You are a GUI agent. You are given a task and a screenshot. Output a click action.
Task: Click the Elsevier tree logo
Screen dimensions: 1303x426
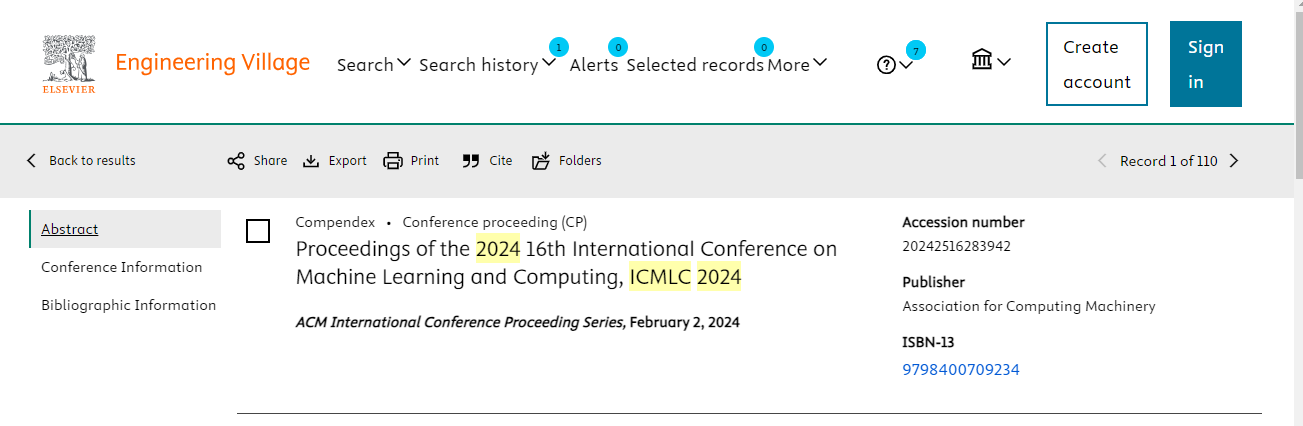(x=69, y=64)
